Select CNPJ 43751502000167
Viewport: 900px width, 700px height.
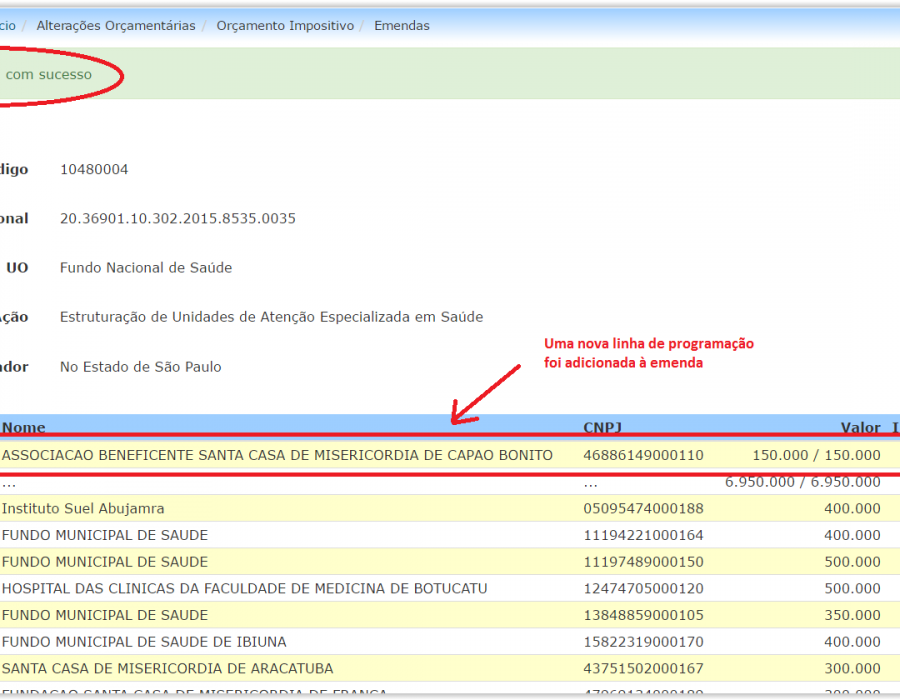pos(643,668)
